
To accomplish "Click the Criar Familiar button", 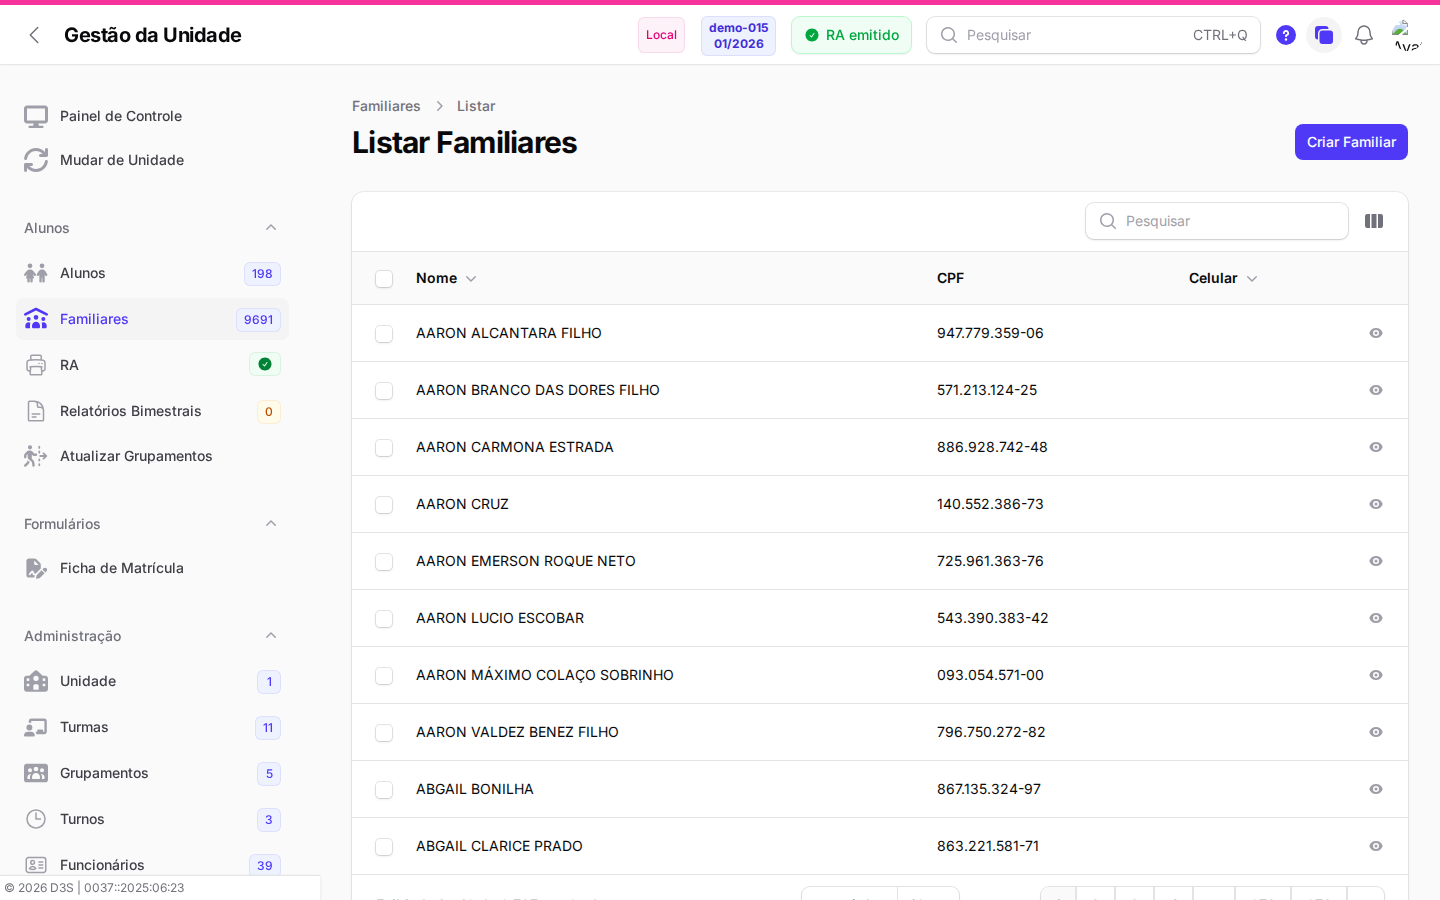I will [1351, 142].
